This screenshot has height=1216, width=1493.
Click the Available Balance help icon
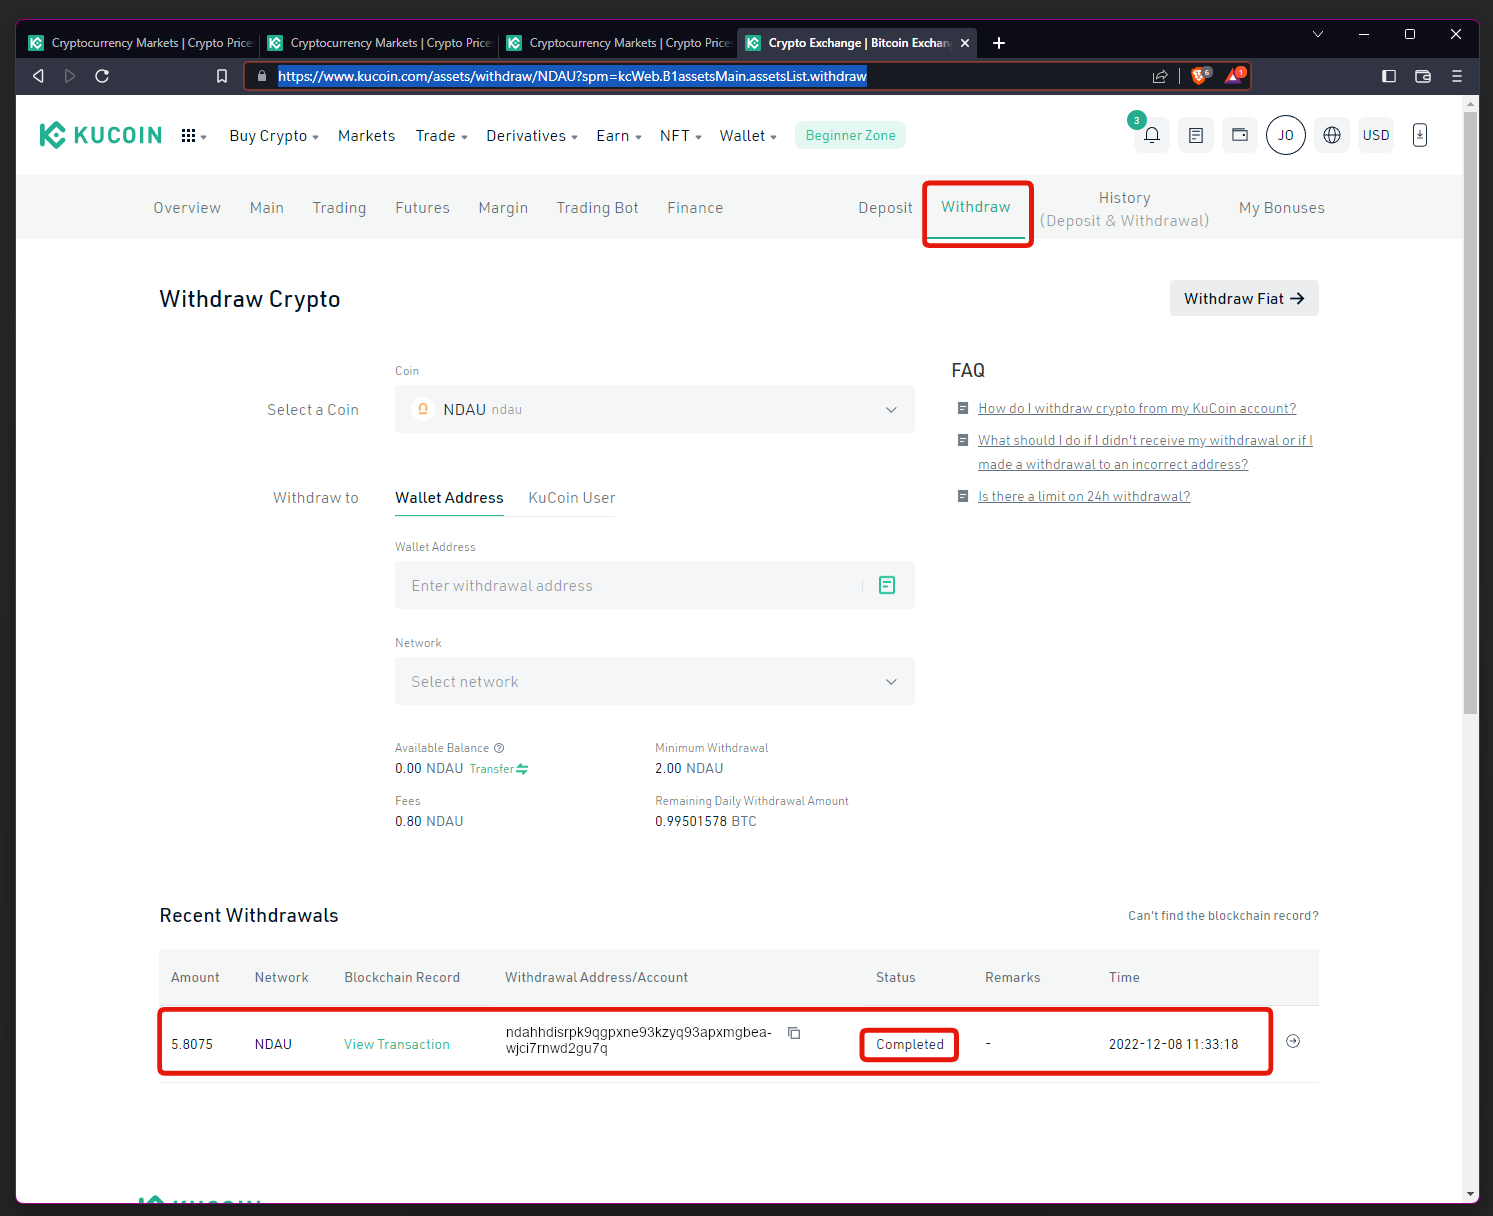click(x=499, y=748)
